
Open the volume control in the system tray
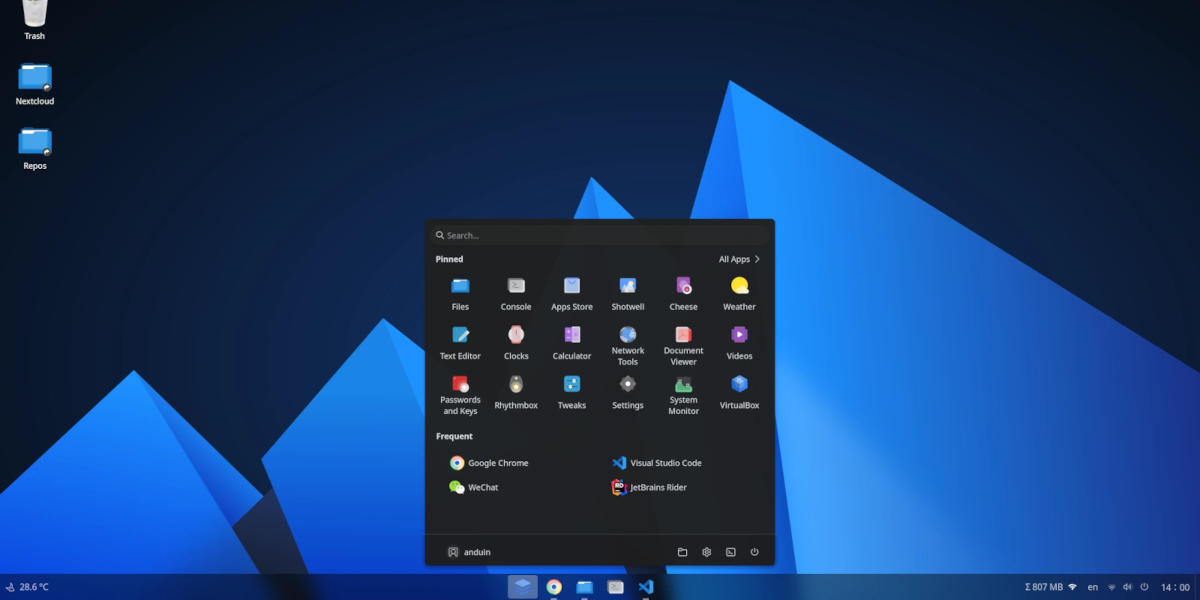pyautogui.click(x=1129, y=587)
